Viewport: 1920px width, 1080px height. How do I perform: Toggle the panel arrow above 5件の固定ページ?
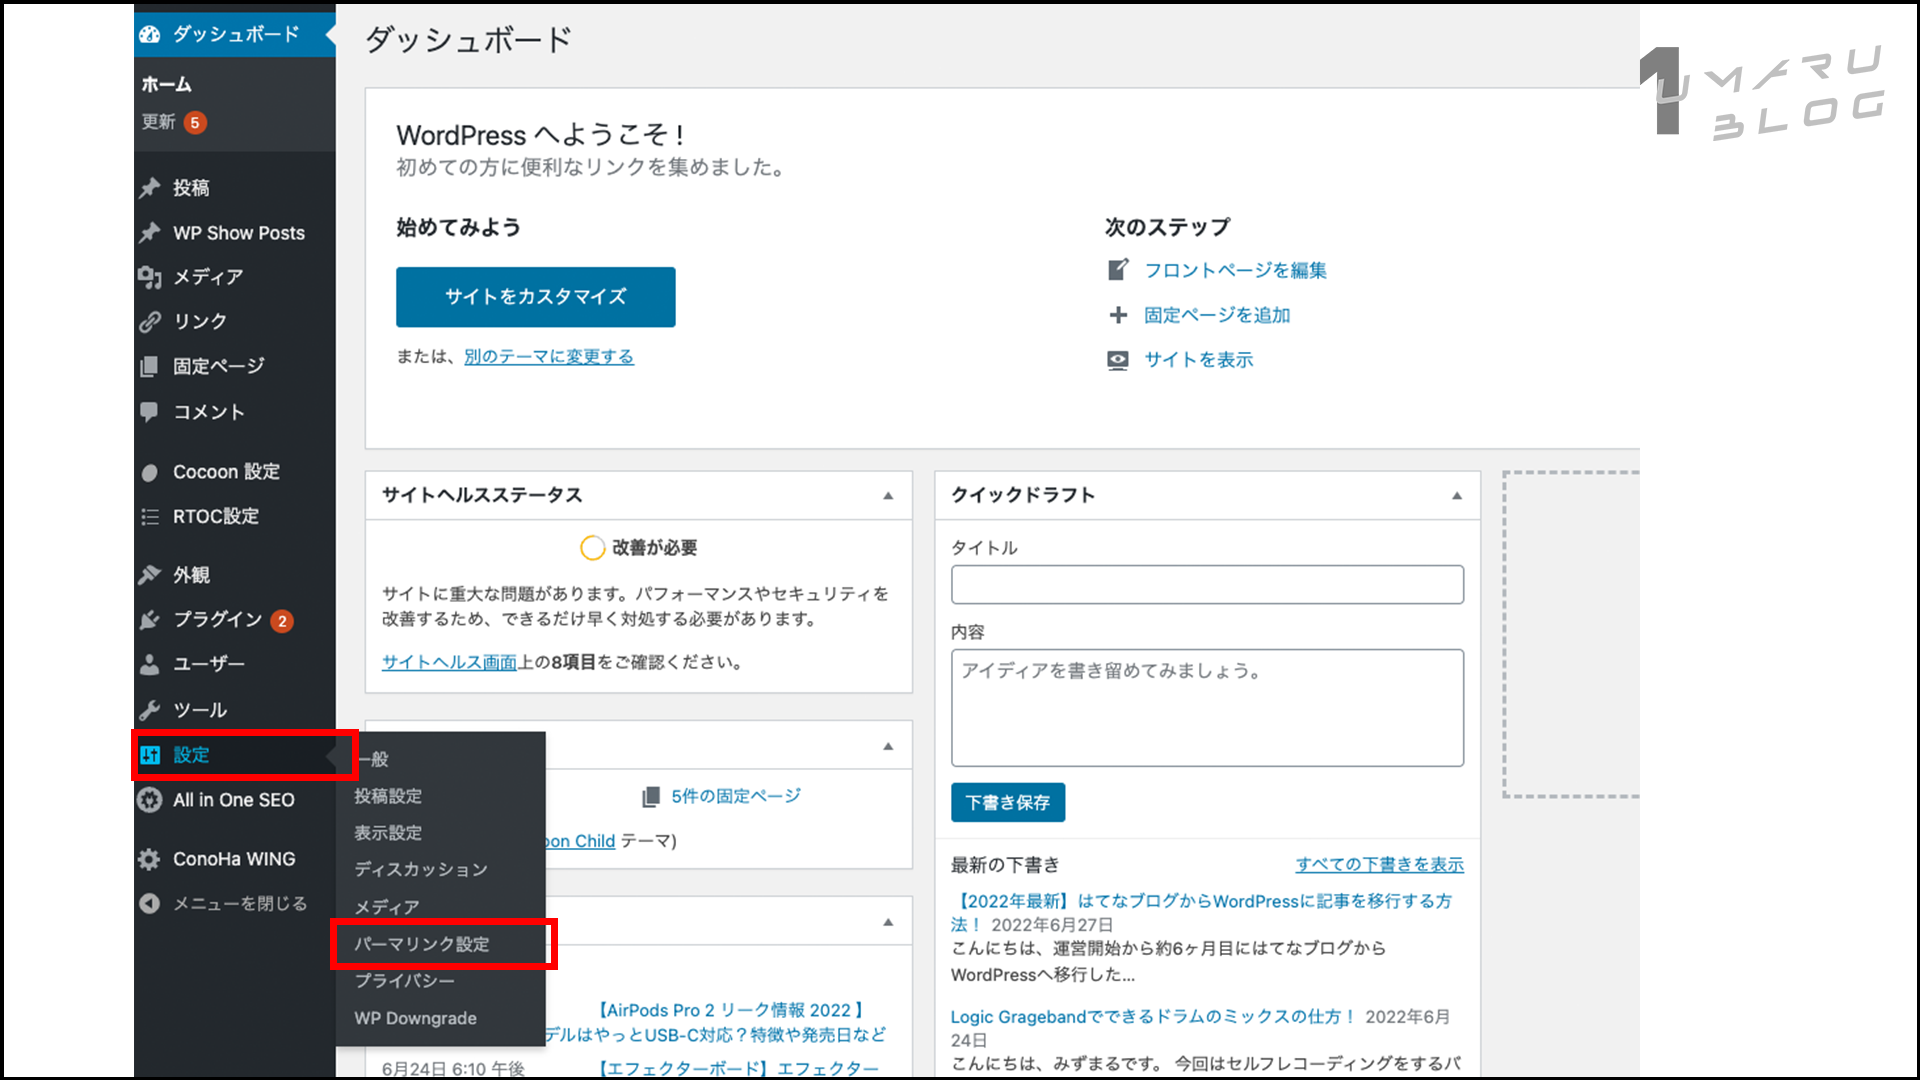click(888, 747)
